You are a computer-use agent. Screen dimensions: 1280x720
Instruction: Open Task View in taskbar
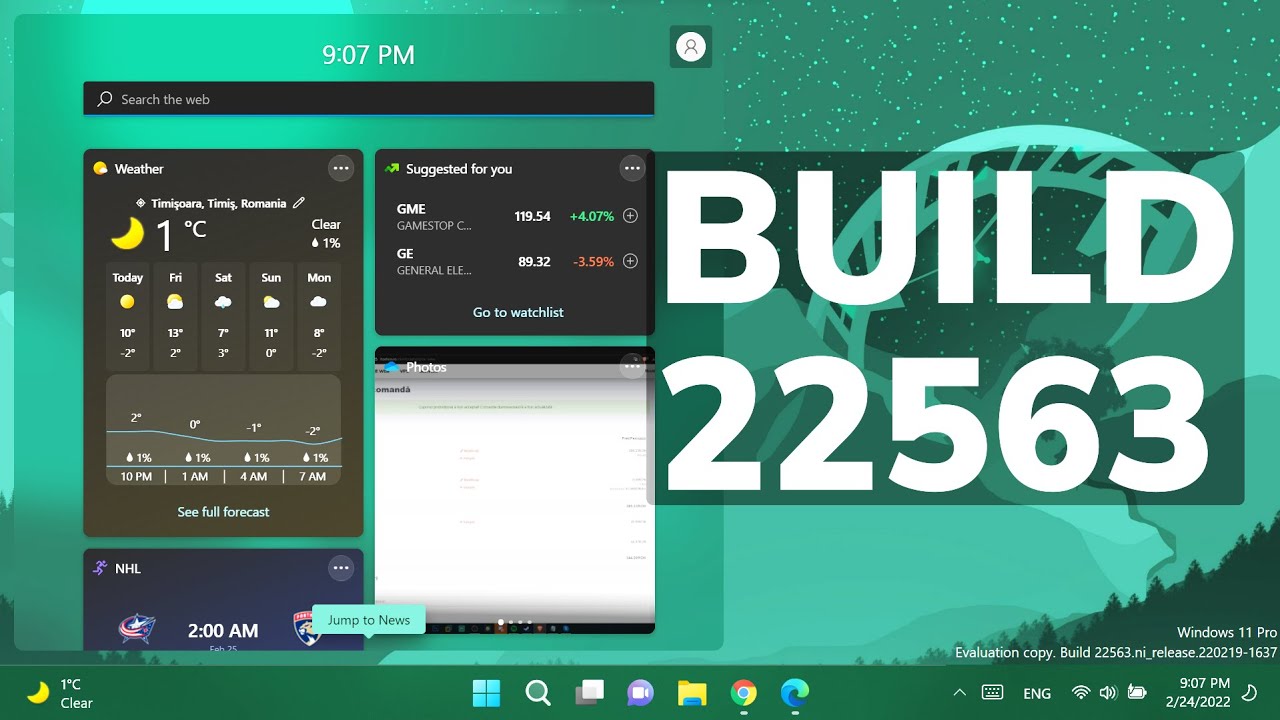(x=590, y=692)
